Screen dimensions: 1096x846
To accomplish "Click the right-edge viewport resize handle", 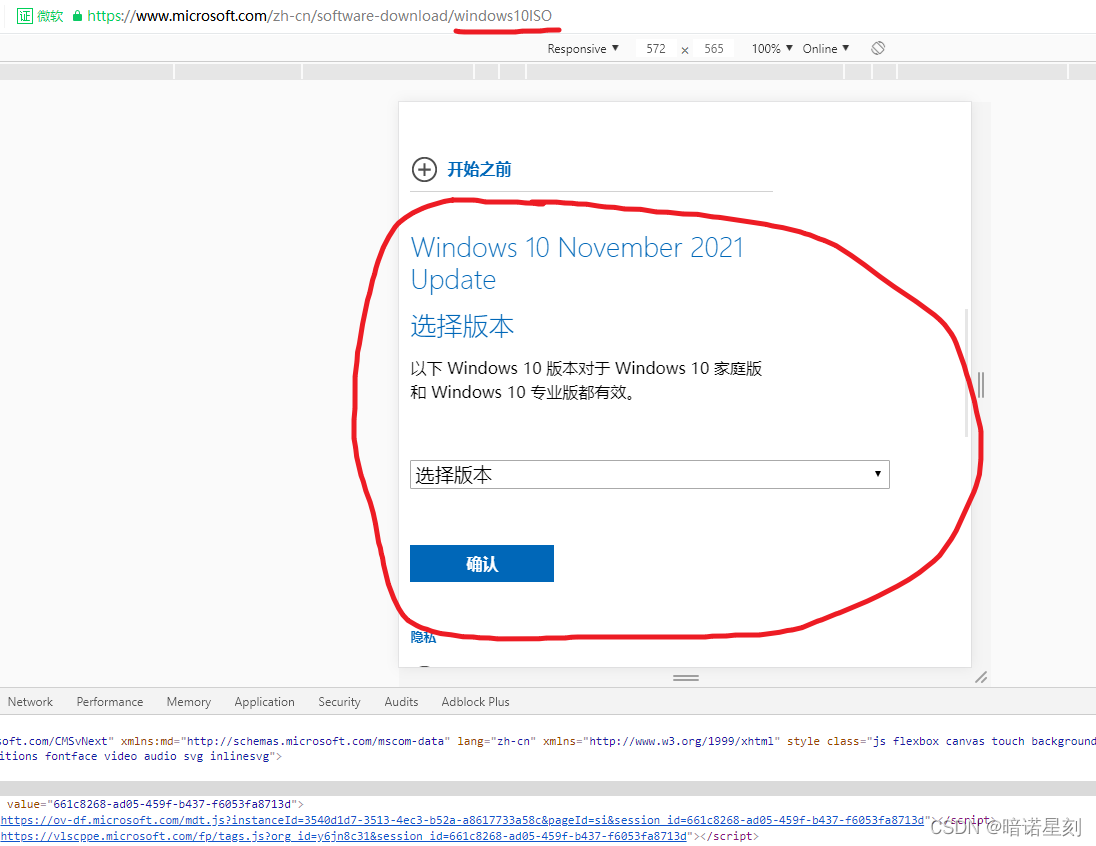I will [x=981, y=385].
